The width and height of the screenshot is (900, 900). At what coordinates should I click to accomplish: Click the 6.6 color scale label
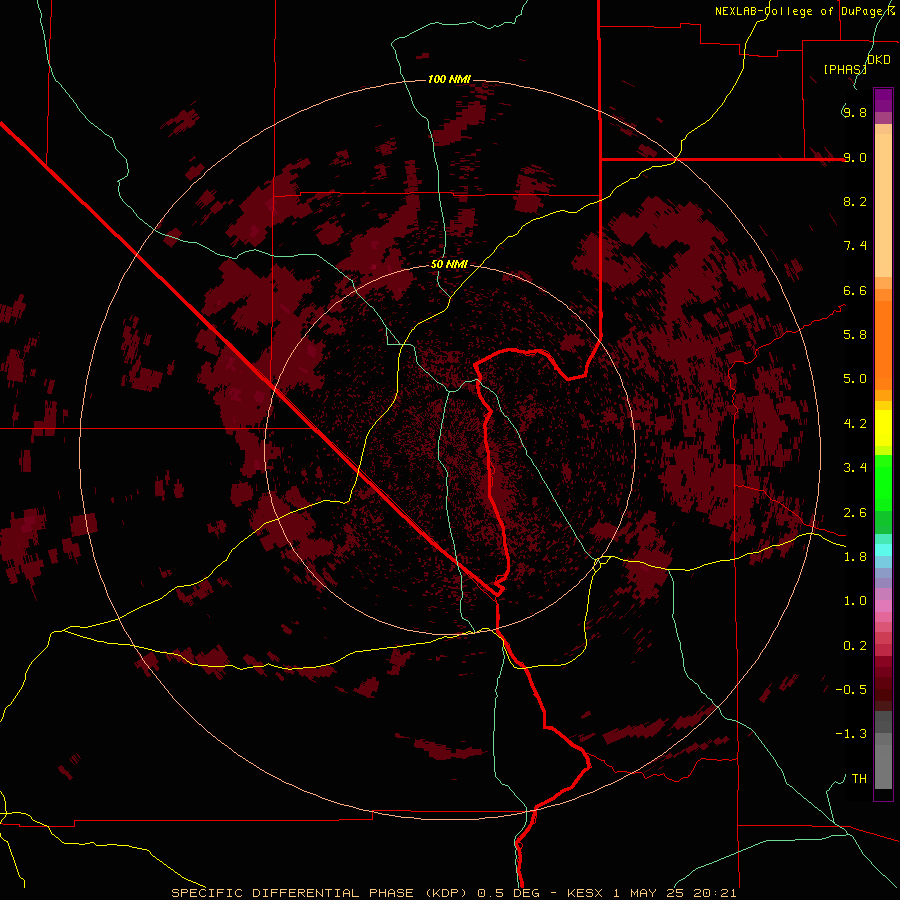click(x=855, y=290)
